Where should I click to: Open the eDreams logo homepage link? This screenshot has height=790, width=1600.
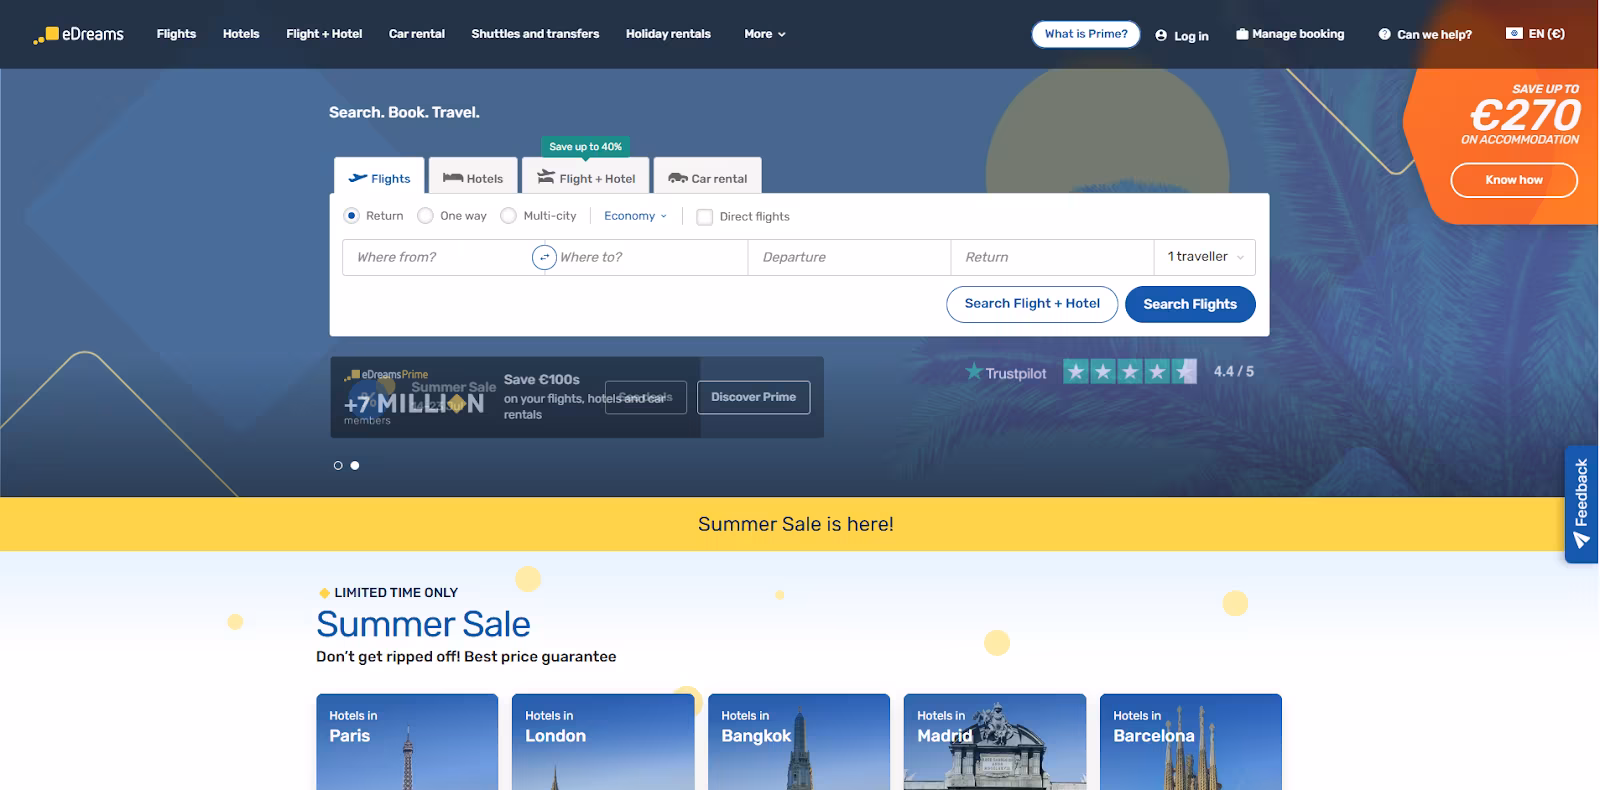click(78, 34)
